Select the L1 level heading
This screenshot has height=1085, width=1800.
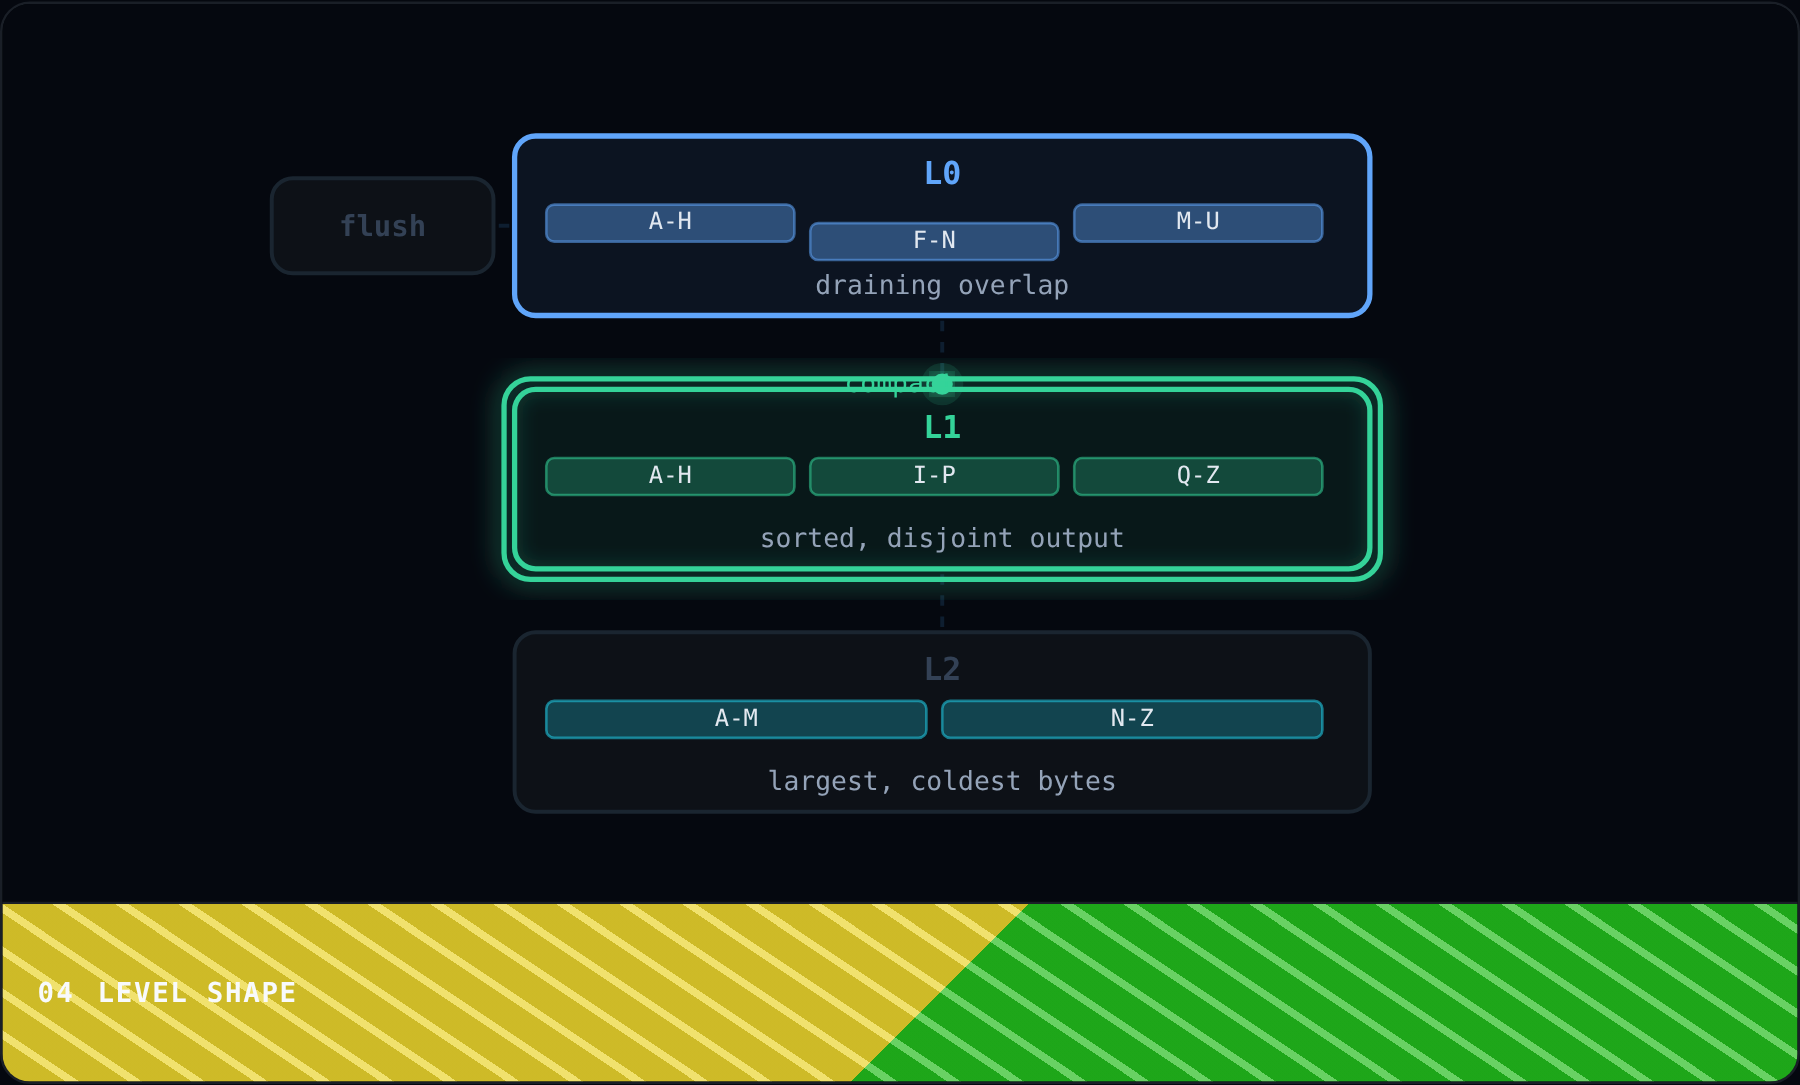pyautogui.click(x=942, y=428)
